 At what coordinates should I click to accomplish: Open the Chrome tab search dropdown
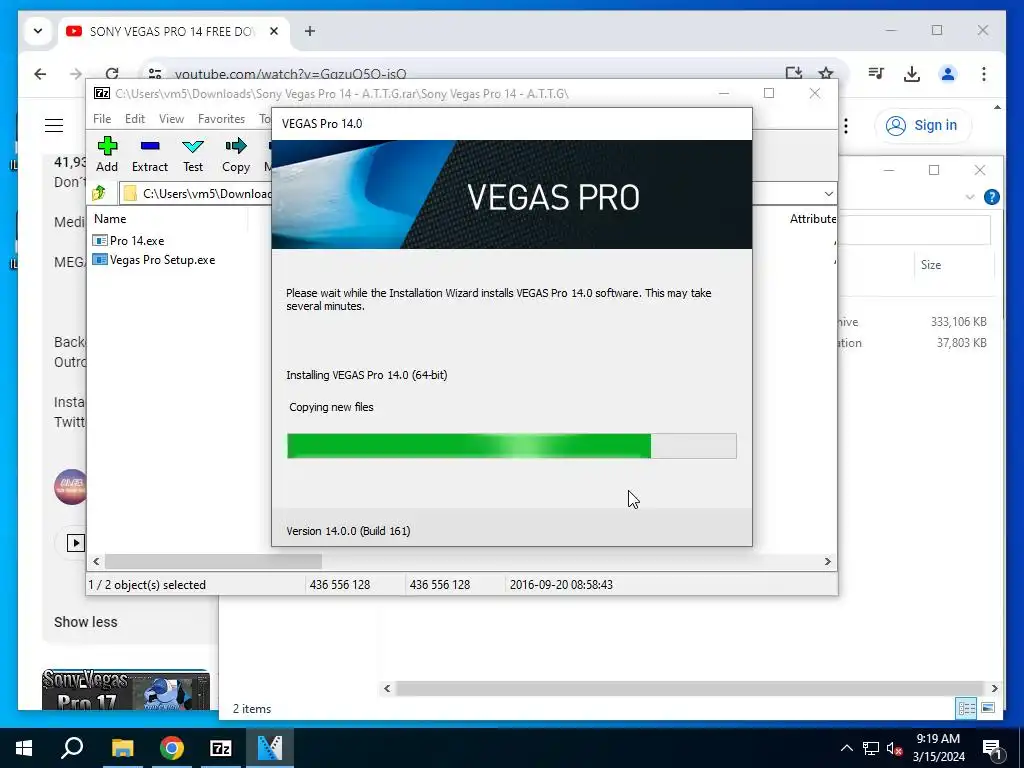(38, 31)
